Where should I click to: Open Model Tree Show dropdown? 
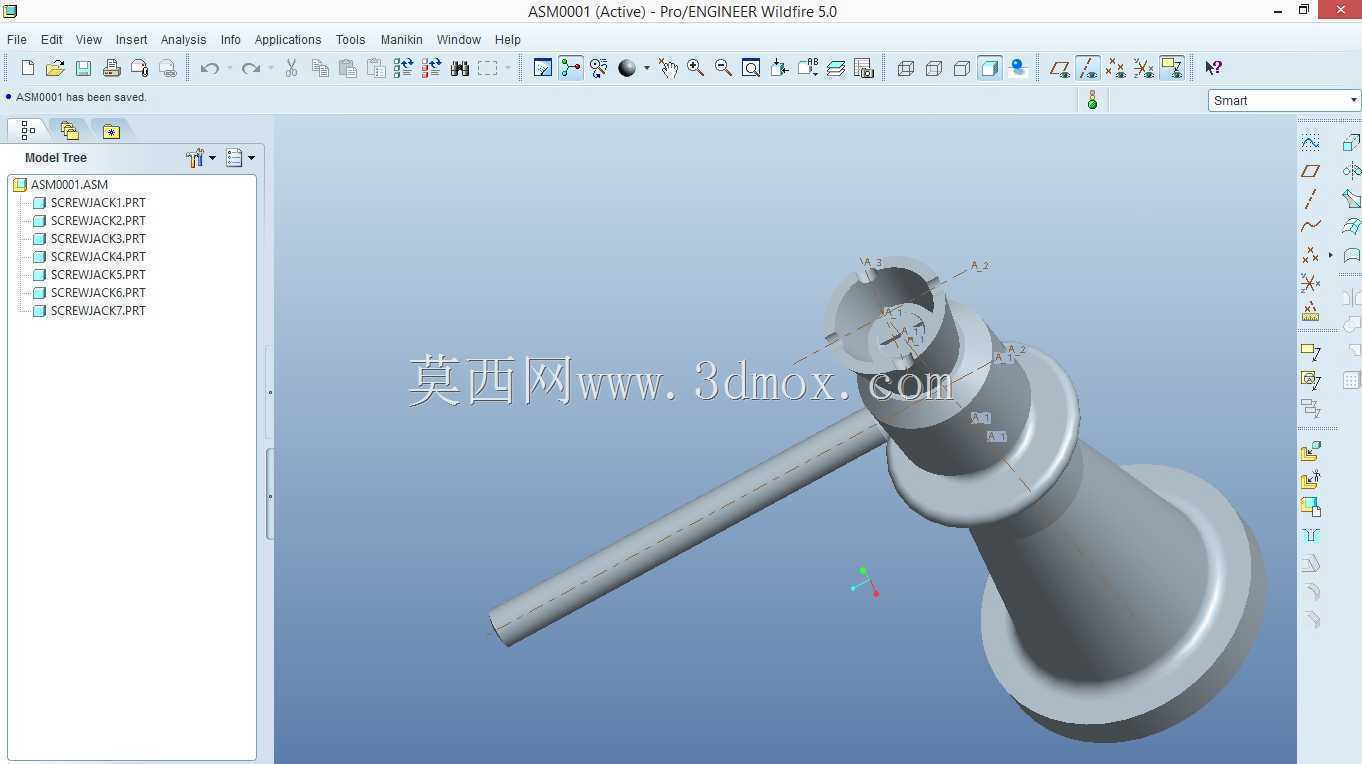tap(240, 158)
